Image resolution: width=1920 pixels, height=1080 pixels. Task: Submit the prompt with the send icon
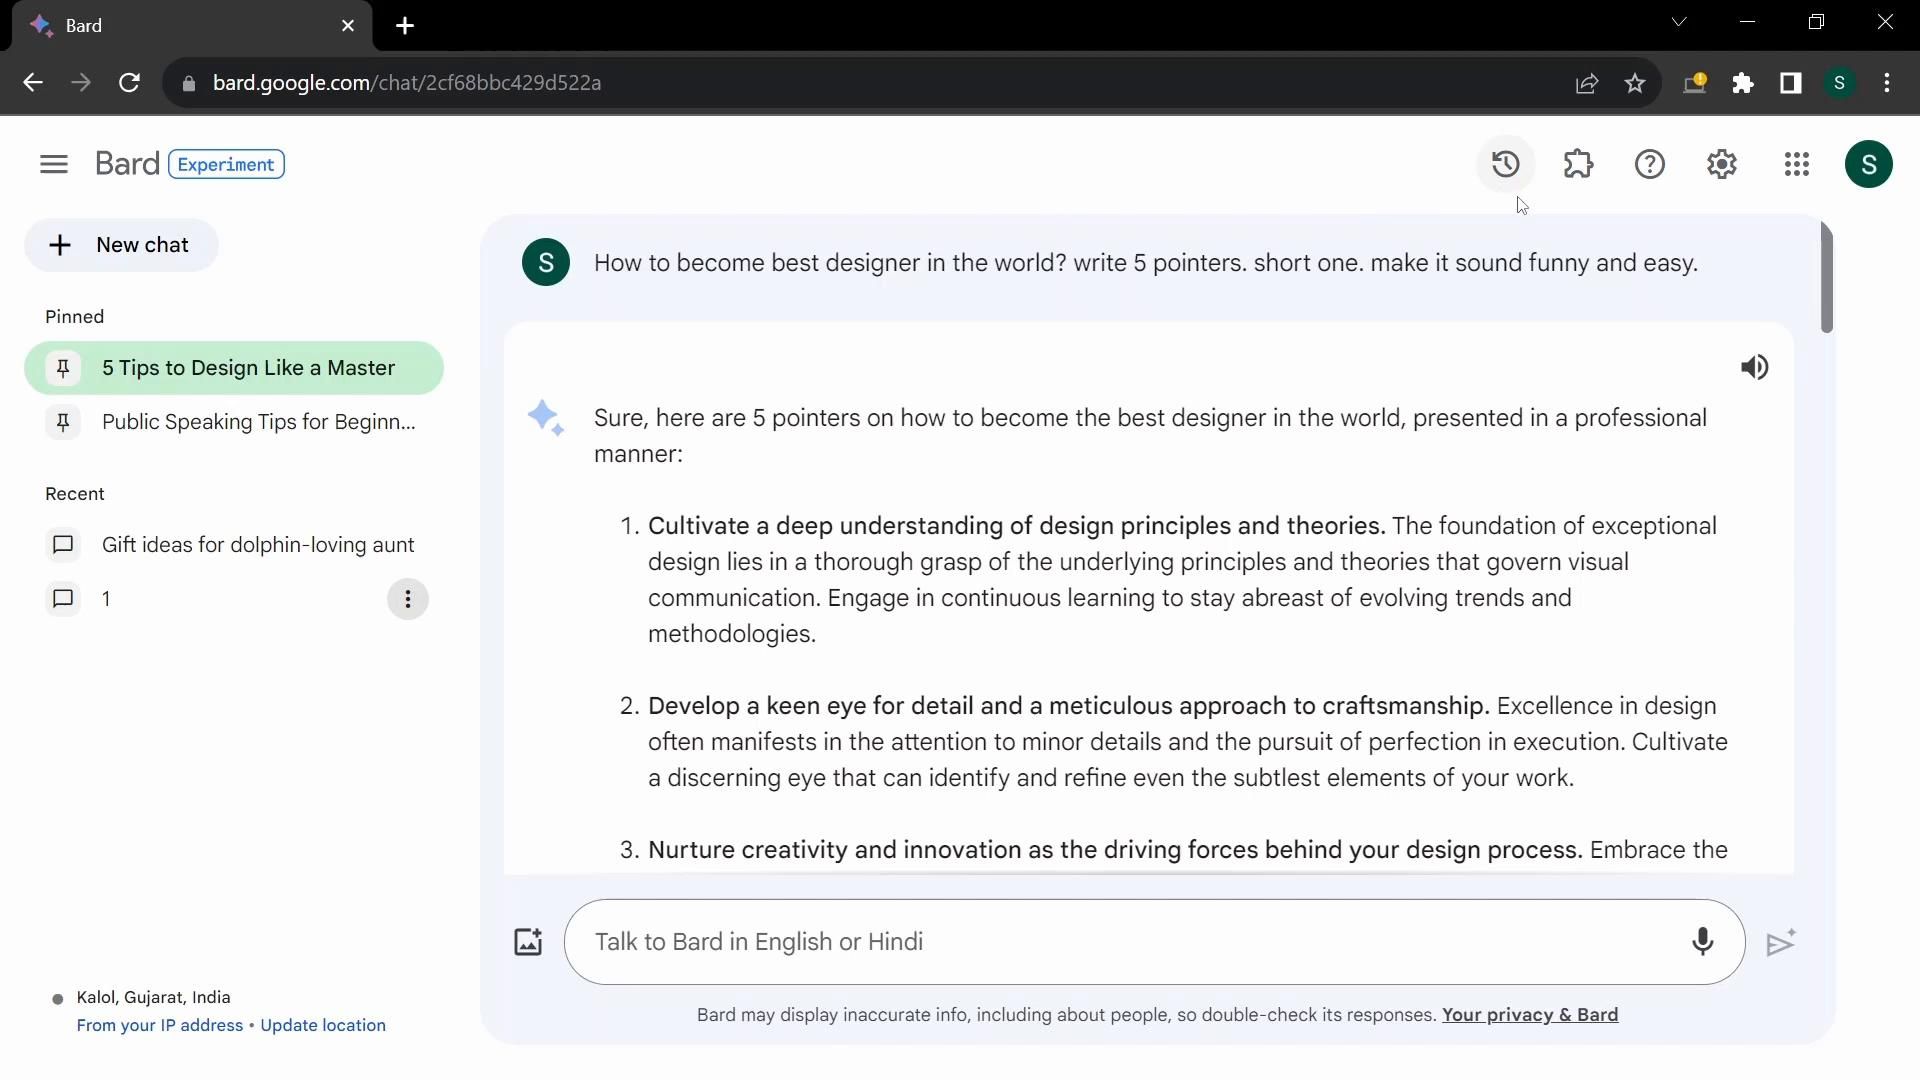click(x=1780, y=943)
